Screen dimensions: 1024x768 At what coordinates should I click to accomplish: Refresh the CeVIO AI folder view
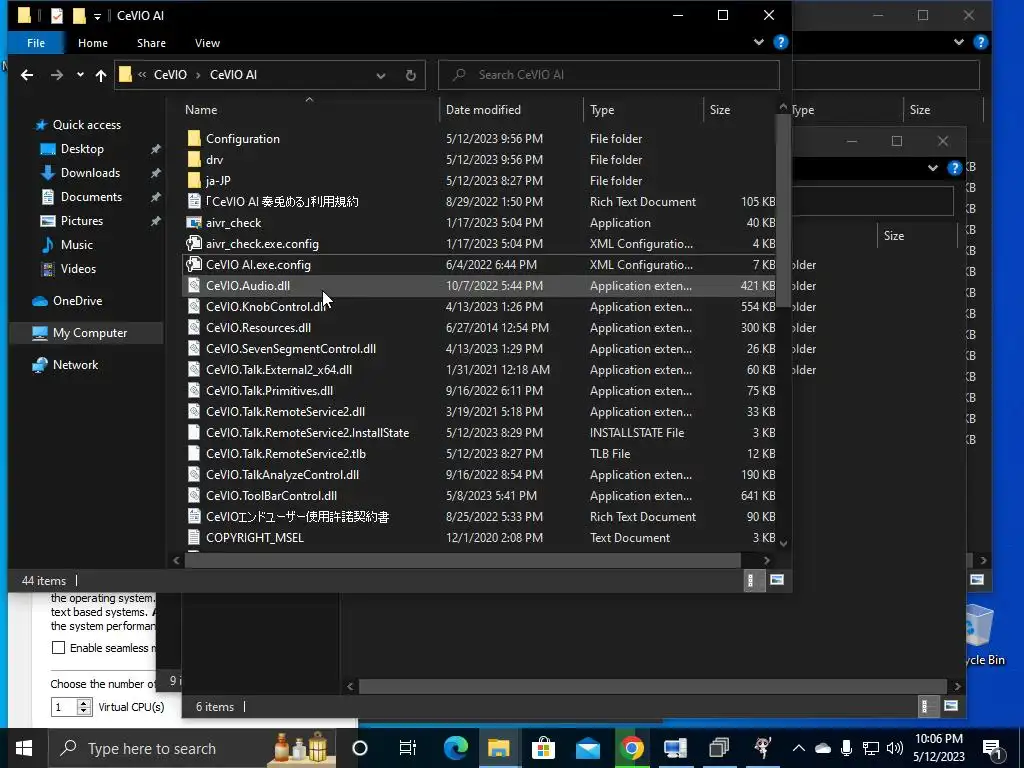411,75
